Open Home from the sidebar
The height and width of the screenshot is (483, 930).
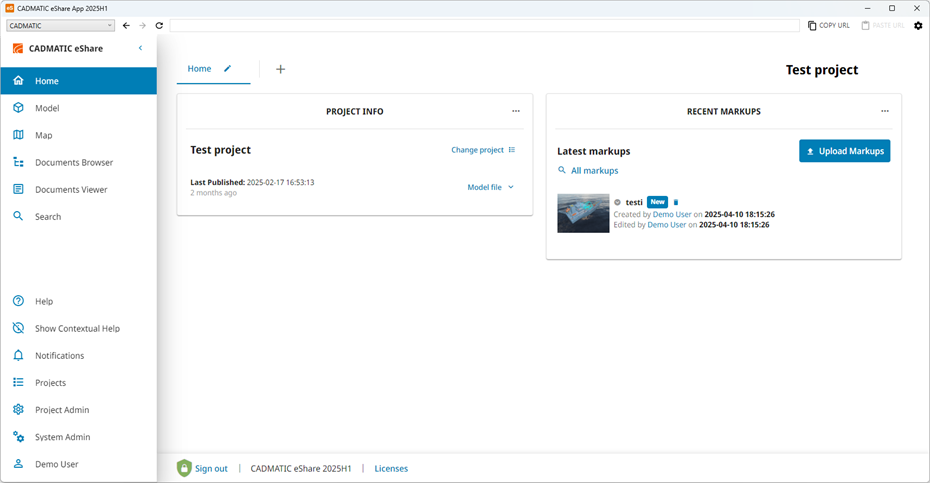(78, 81)
